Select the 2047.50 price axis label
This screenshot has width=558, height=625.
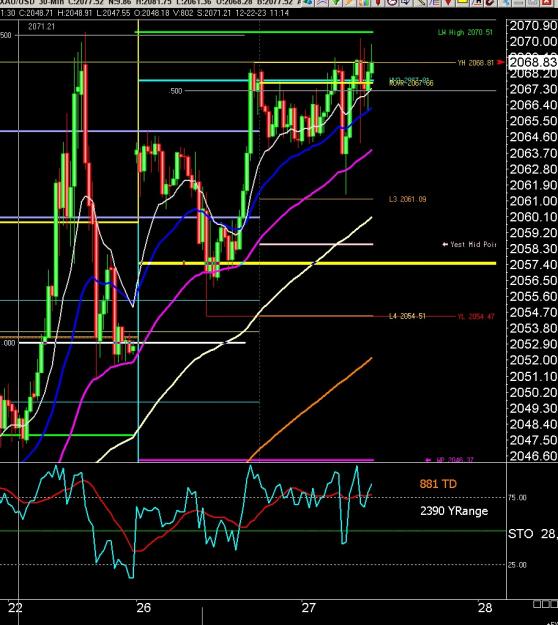533,440
